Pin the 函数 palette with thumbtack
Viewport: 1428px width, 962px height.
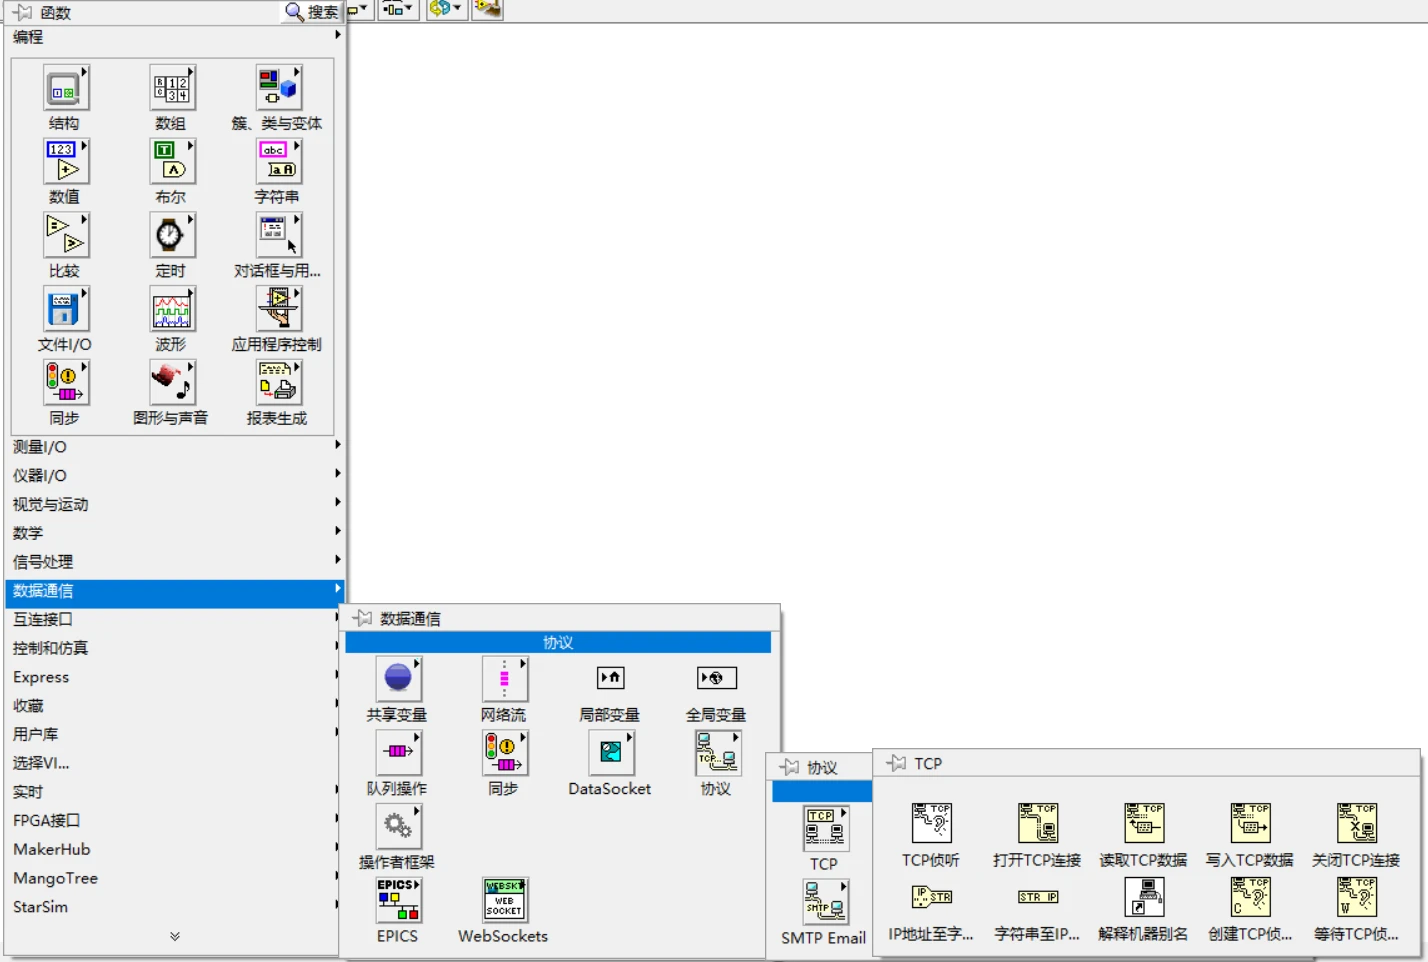coord(22,12)
